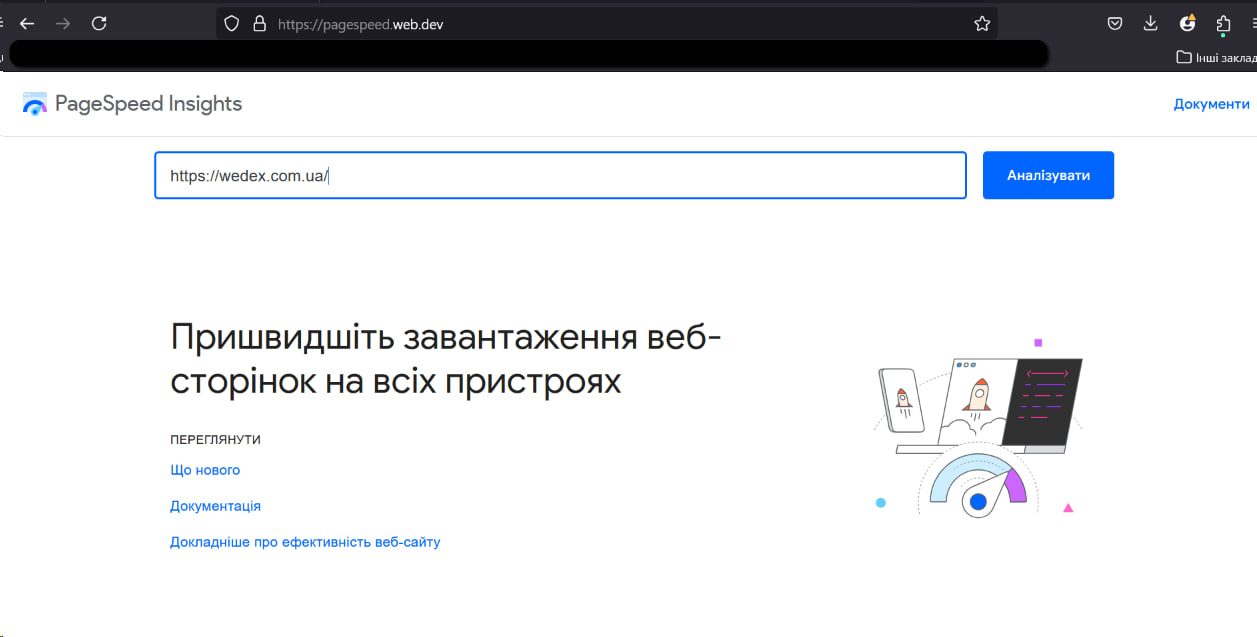Reload the page with the refresh icon
Screen dimensions: 1257x637
coord(99,23)
